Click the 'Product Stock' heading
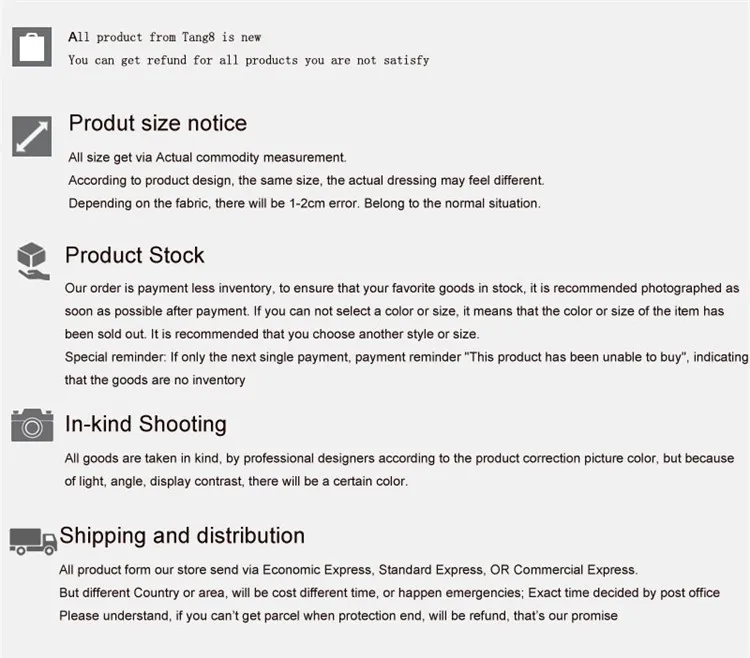750x658 pixels. 134,255
